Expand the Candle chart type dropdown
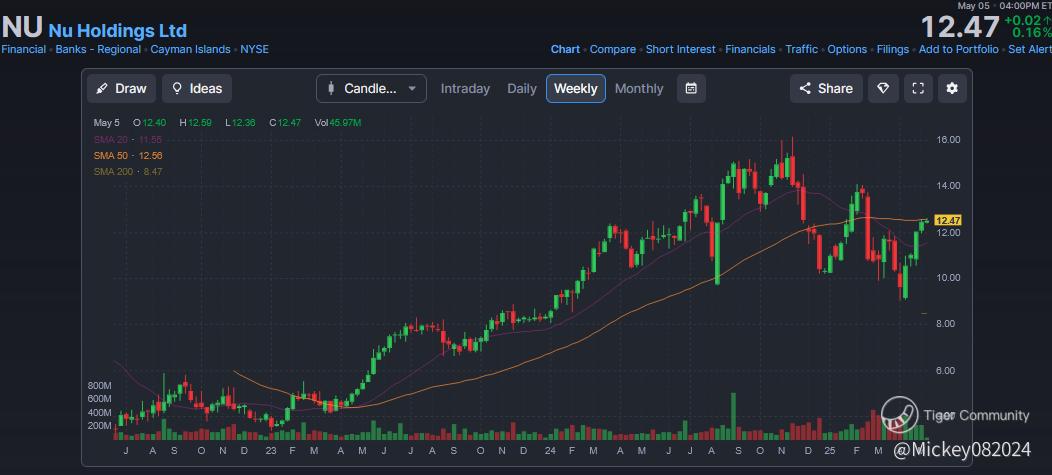 [x=371, y=89]
